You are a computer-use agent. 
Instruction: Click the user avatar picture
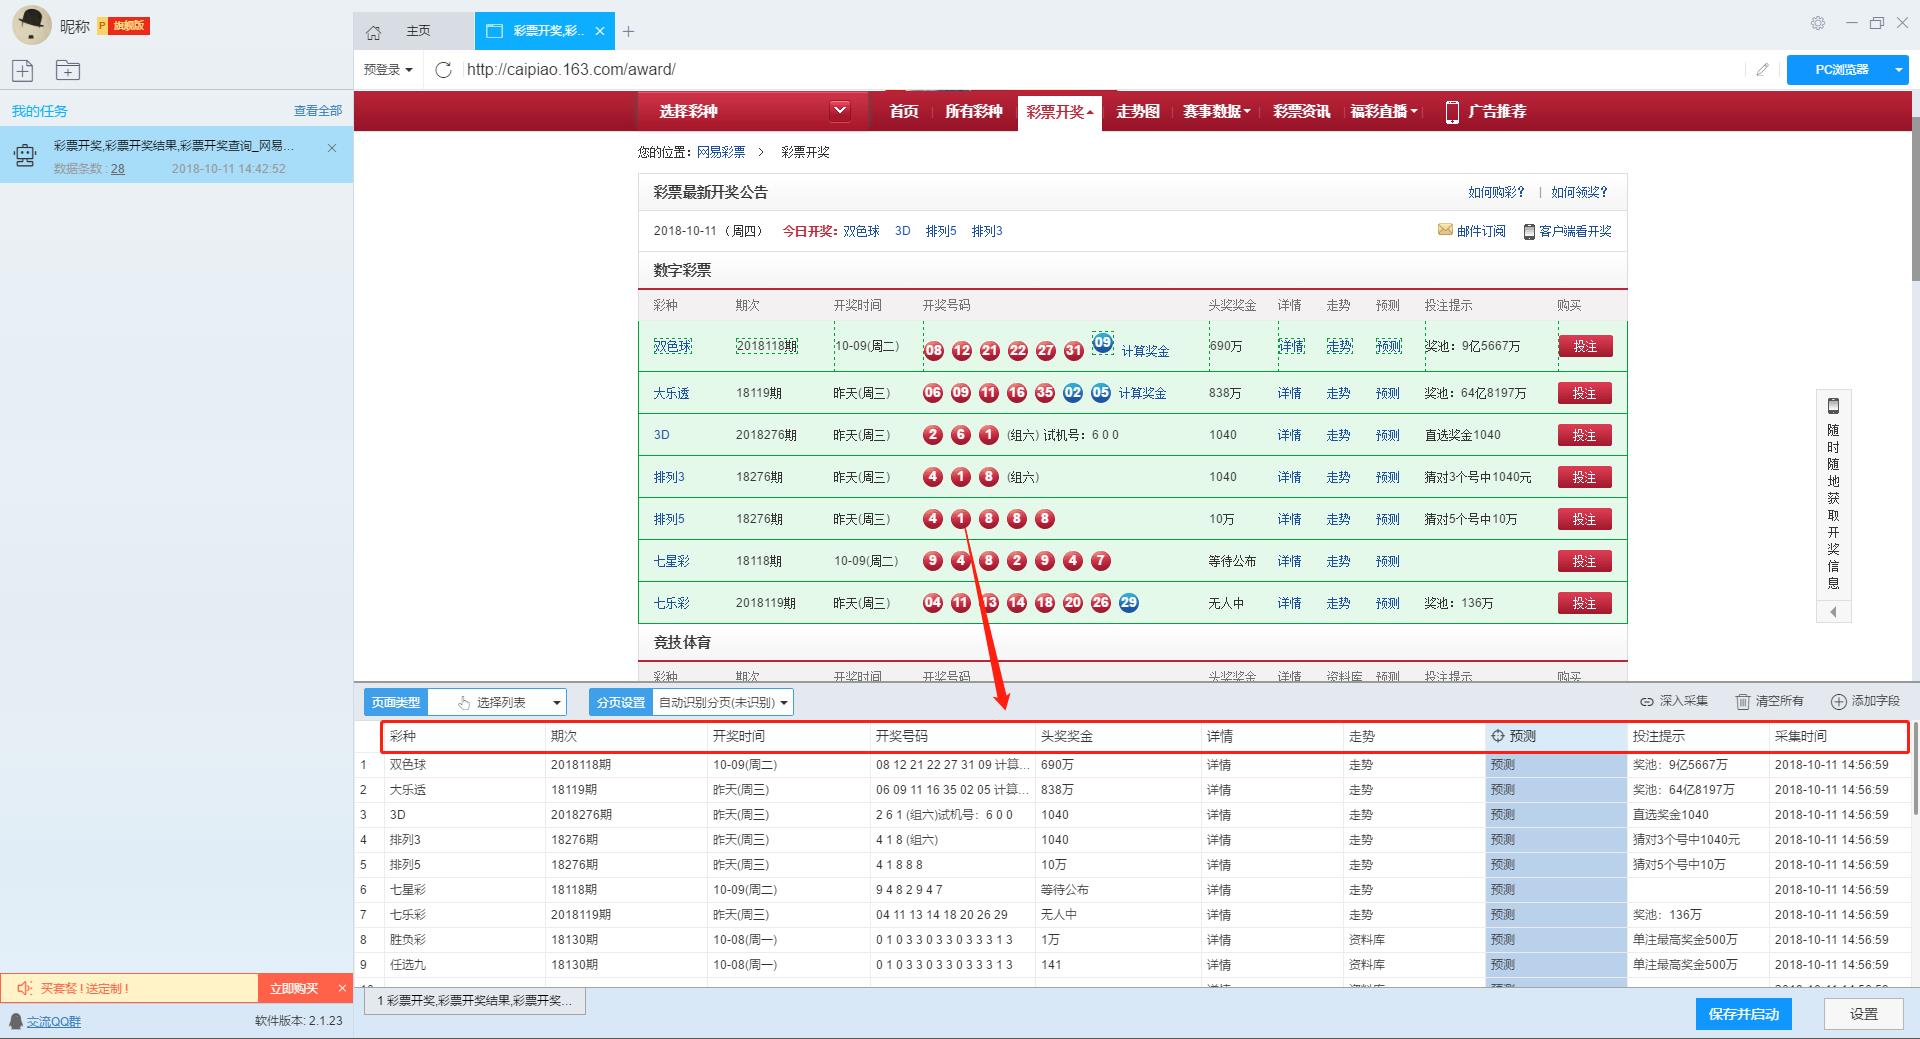coord(31,25)
